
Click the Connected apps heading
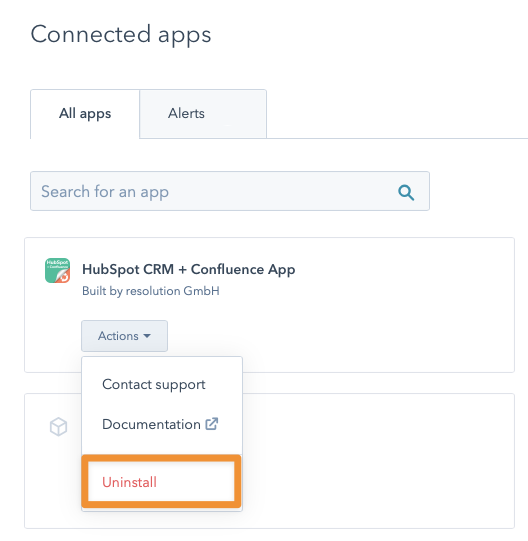[121, 36]
